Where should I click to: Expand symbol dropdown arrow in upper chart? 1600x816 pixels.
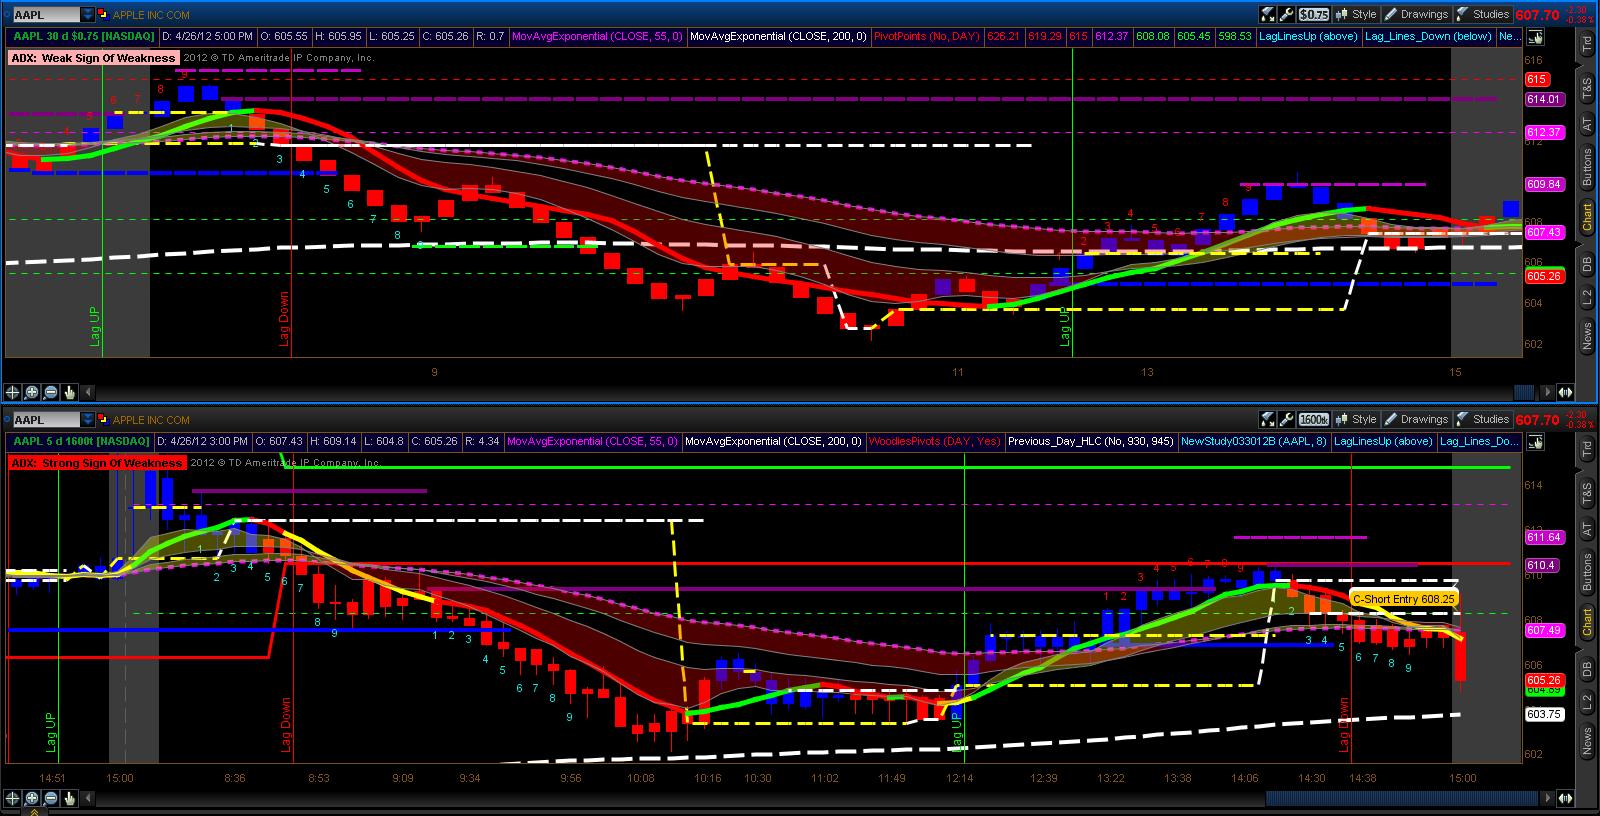pos(87,15)
